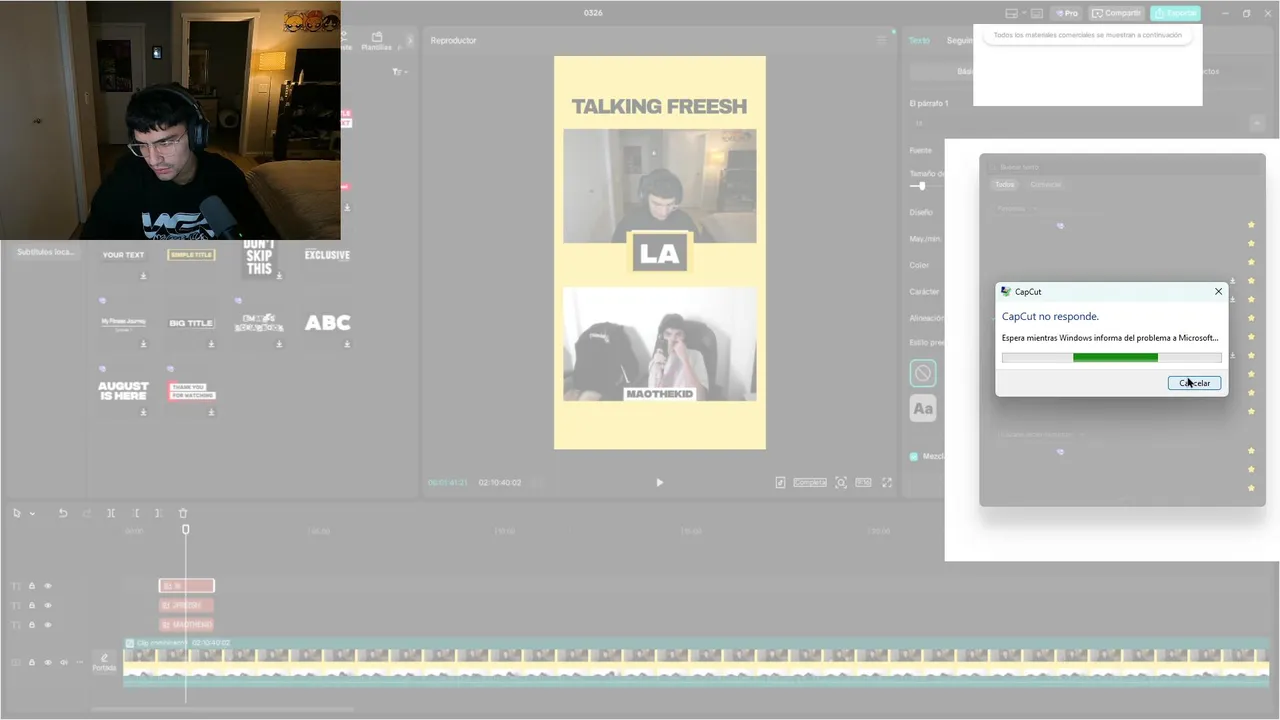This screenshot has height=720, width=1280.
Task: Play the preview in the Reproductor
Action: [x=659, y=482]
